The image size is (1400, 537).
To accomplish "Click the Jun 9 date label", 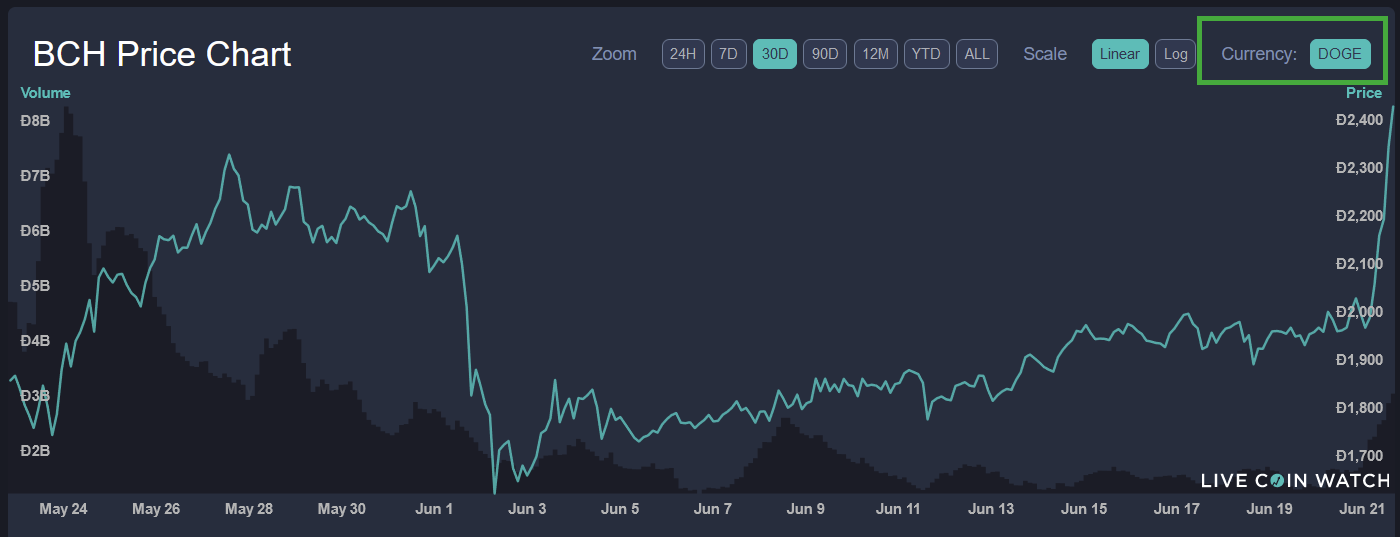I will [806, 509].
